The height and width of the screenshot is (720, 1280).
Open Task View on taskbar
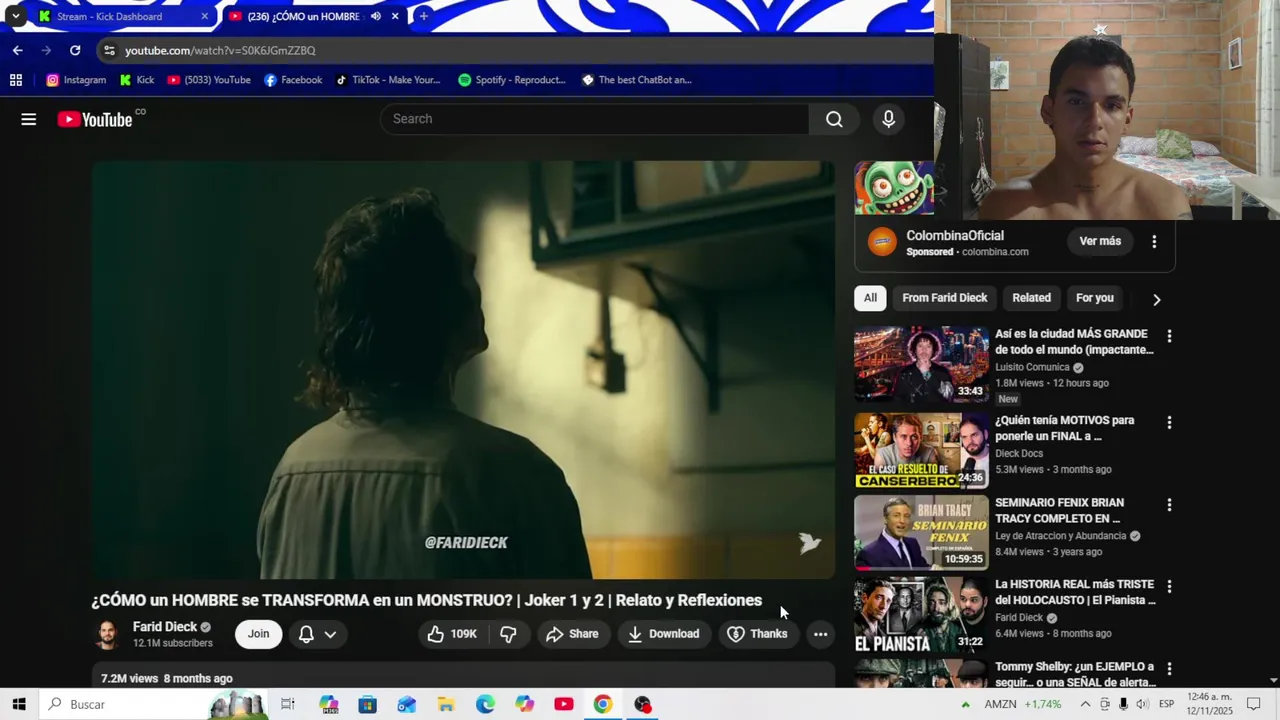click(x=288, y=704)
